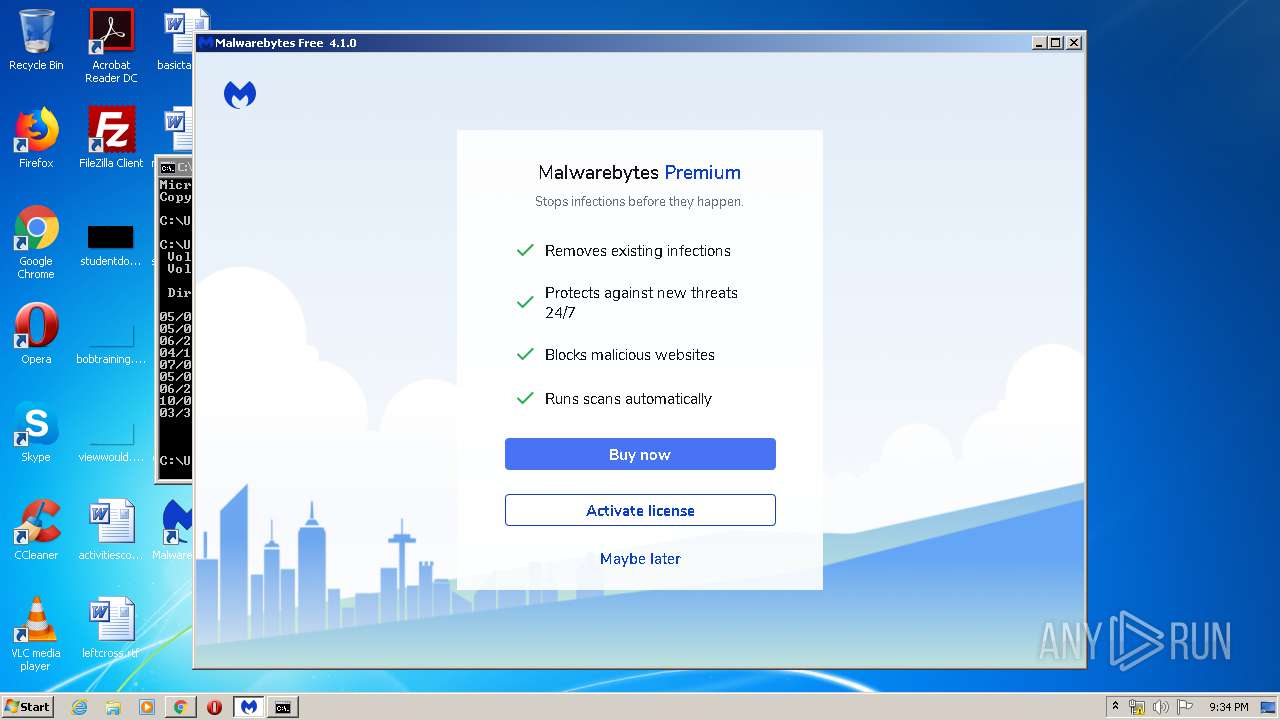Switch to the Command Prompt taskbar button
Viewport: 1280px width, 720px height.
[x=283, y=707]
